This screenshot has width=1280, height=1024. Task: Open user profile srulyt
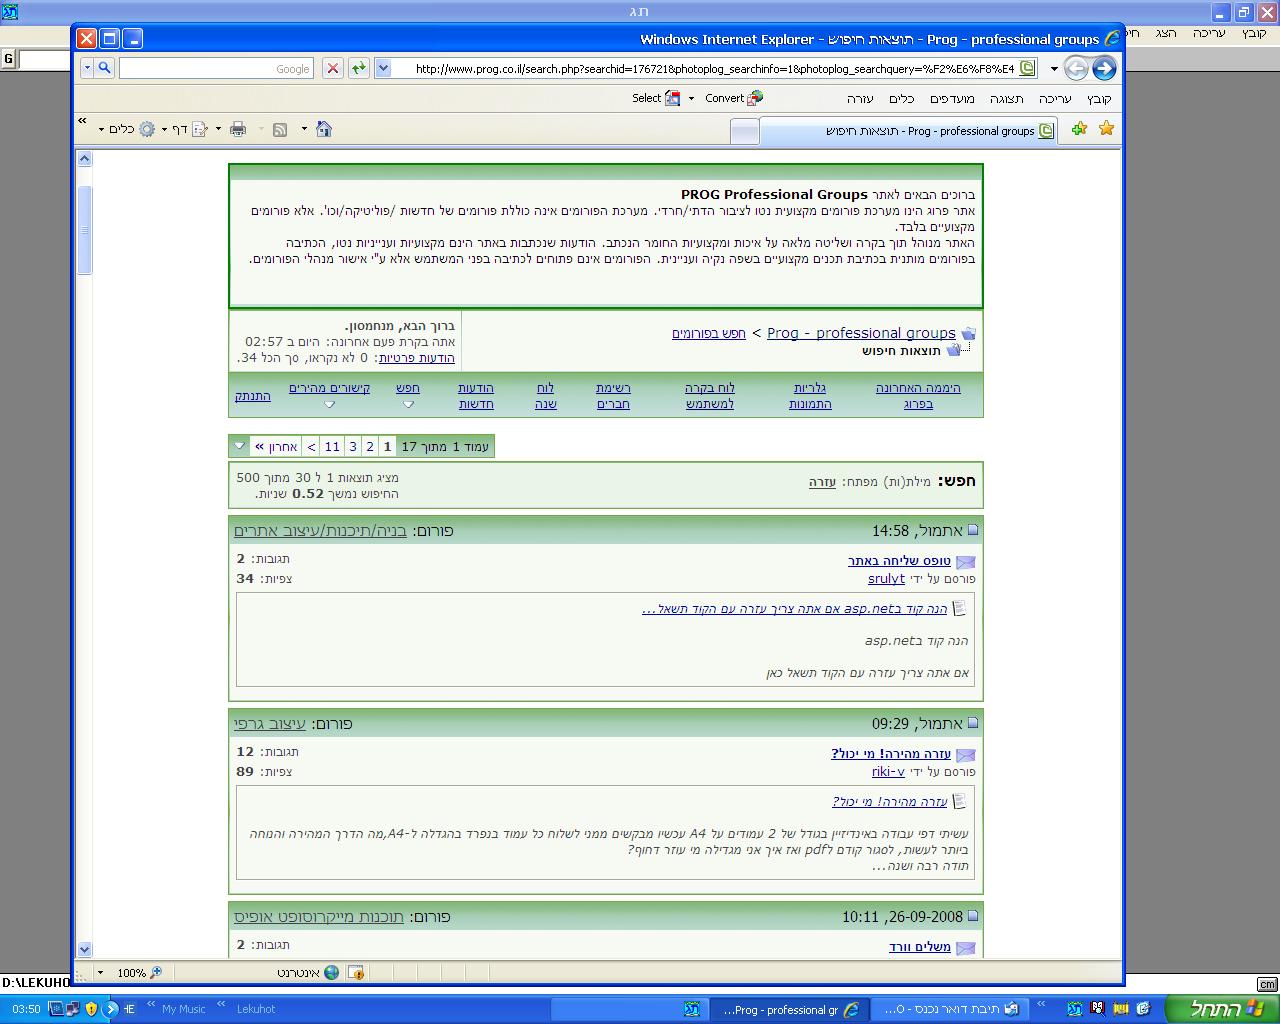pyautogui.click(x=886, y=578)
